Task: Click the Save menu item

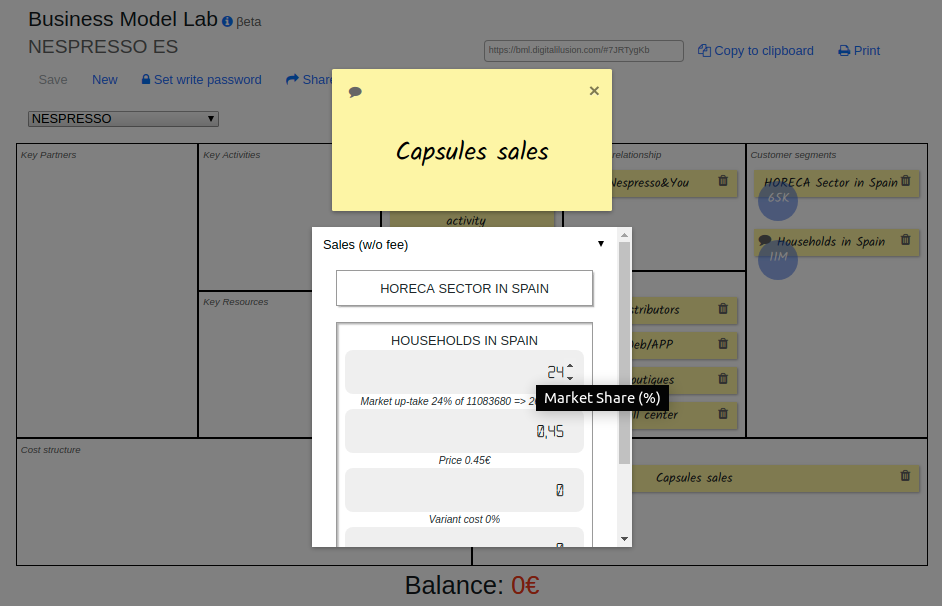Action: point(53,80)
